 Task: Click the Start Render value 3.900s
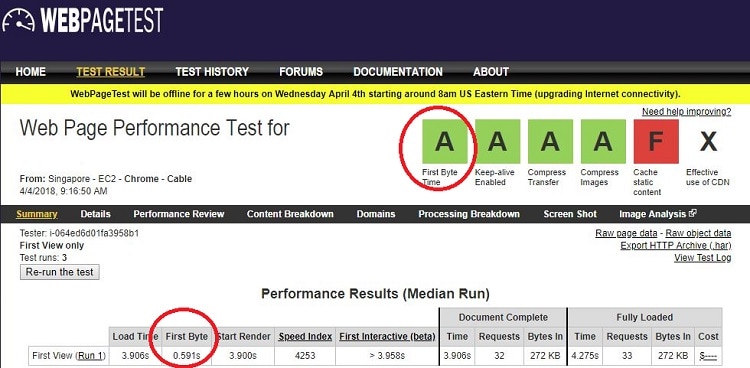(243, 356)
